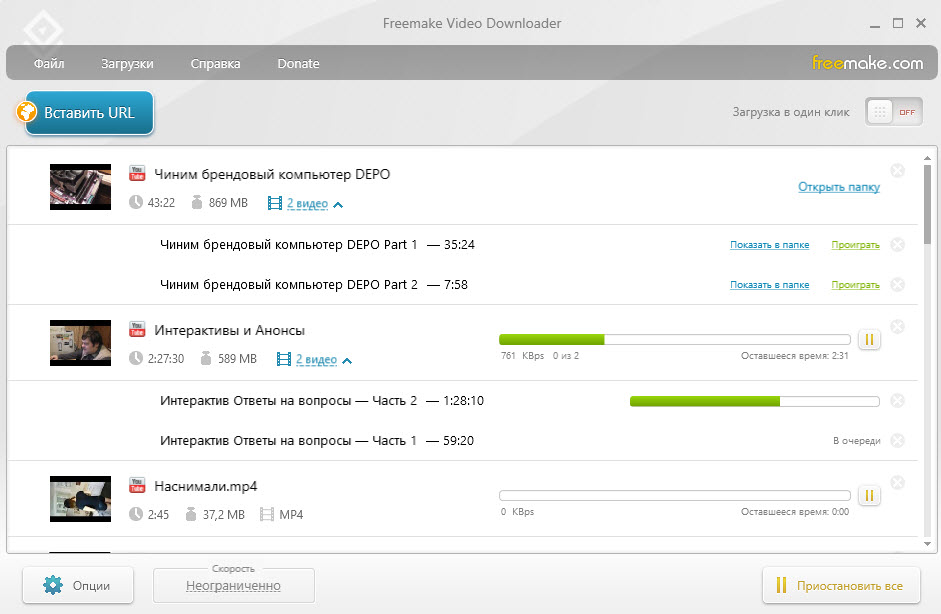Click Показать в папке for DEPO Part 1
Image resolution: width=941 pixels, height=614 pixels.
pyautogui.click(x=769, y=244)
